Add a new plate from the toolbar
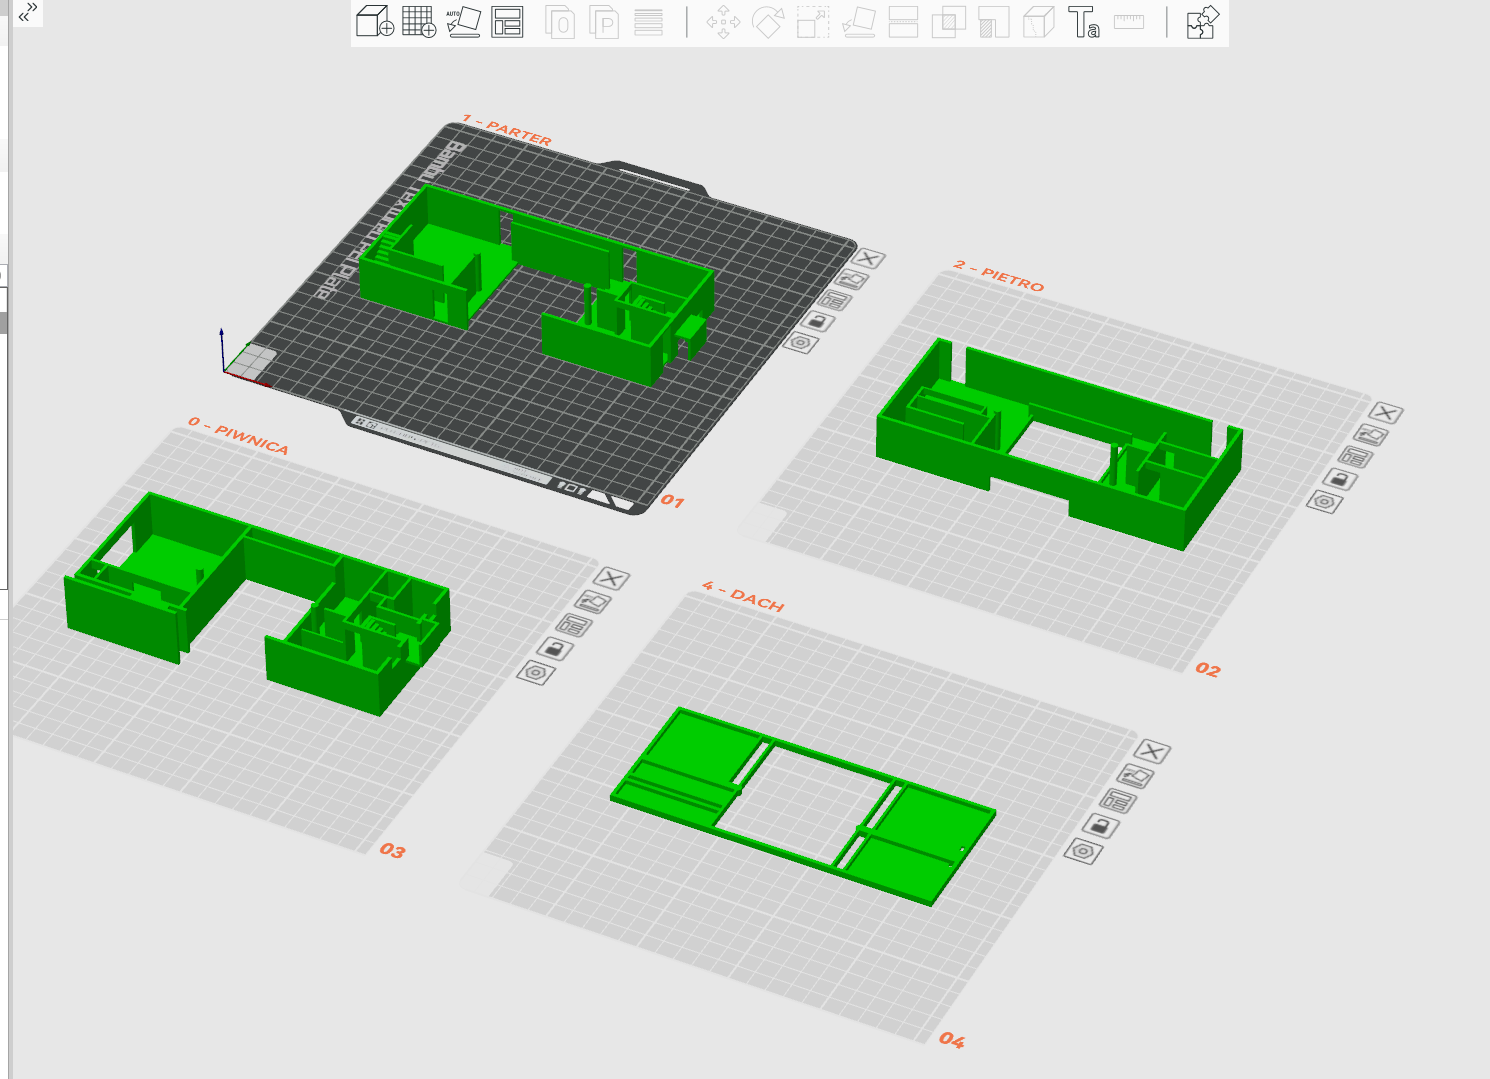1490x1079 pixels. [419, 22]
